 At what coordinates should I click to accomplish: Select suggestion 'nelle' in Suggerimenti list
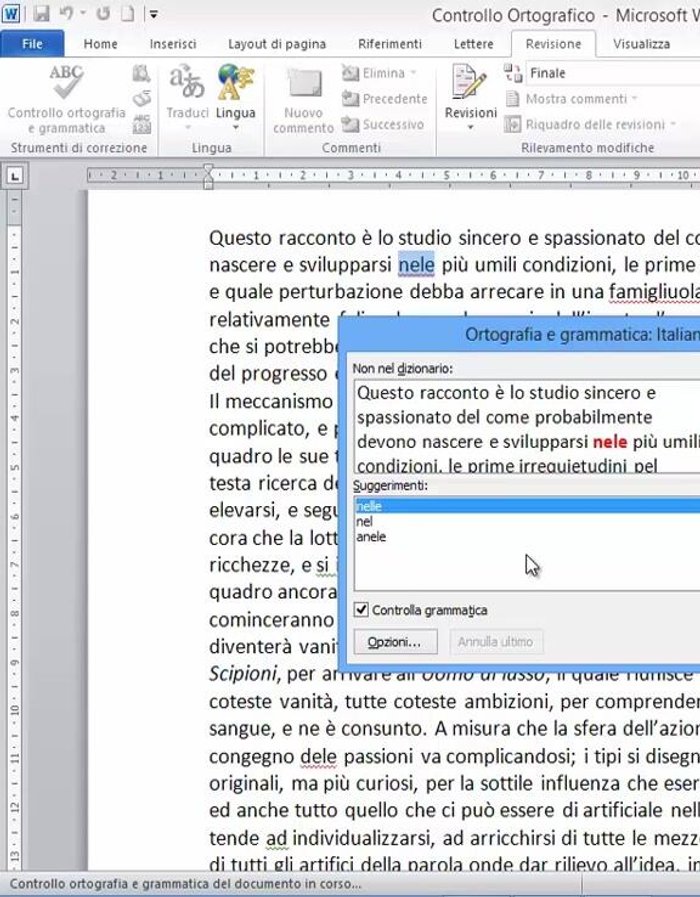click(x=527, y=506)
